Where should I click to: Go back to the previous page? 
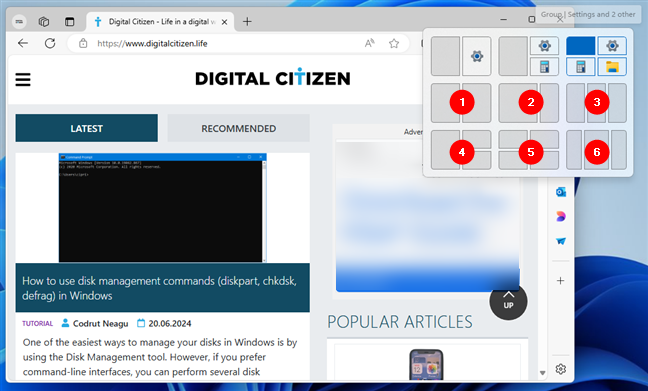[x=23, y=43]
